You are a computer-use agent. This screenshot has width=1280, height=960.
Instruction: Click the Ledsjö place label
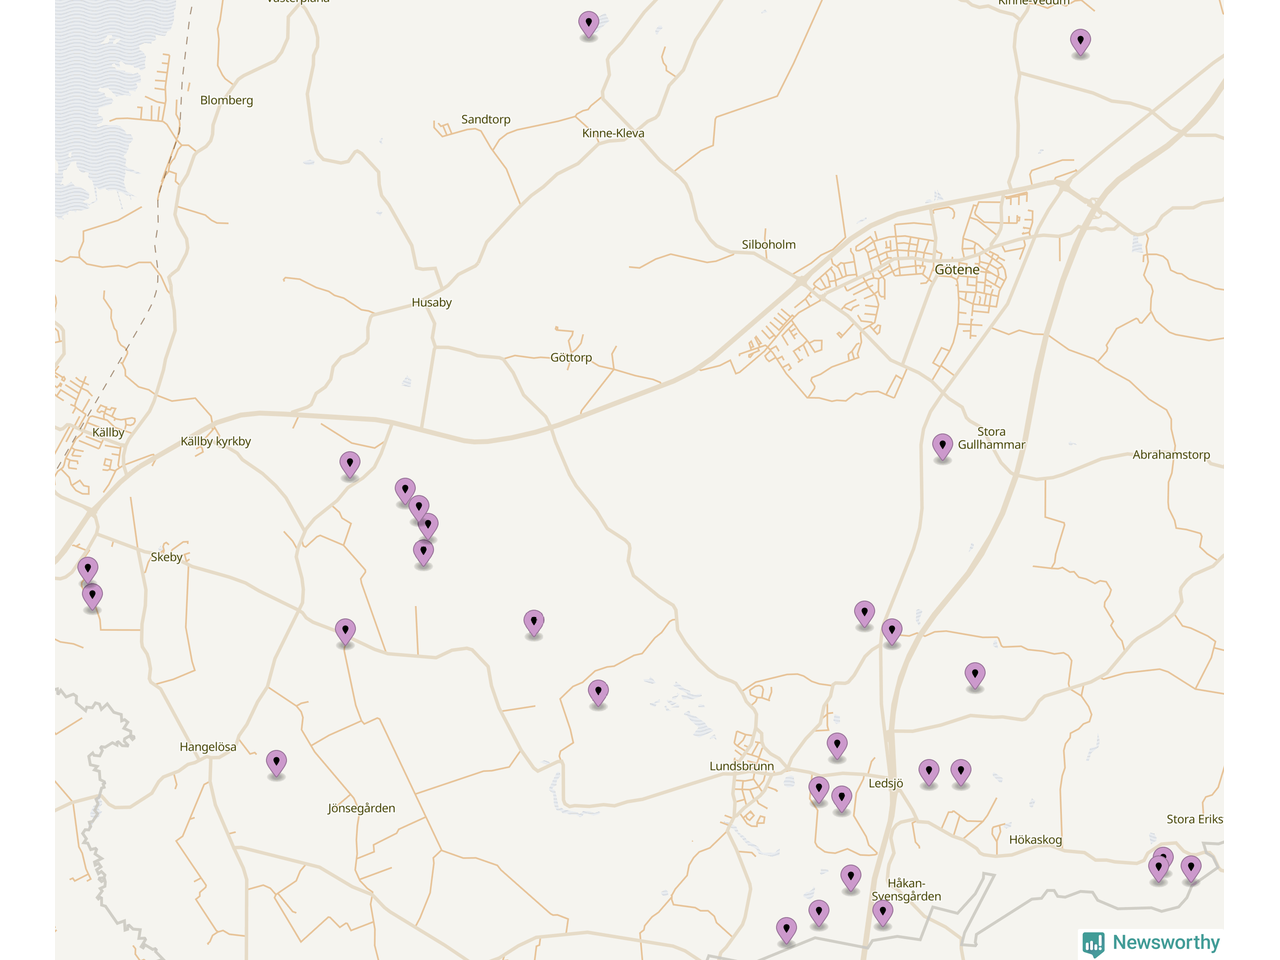(886, 783)
